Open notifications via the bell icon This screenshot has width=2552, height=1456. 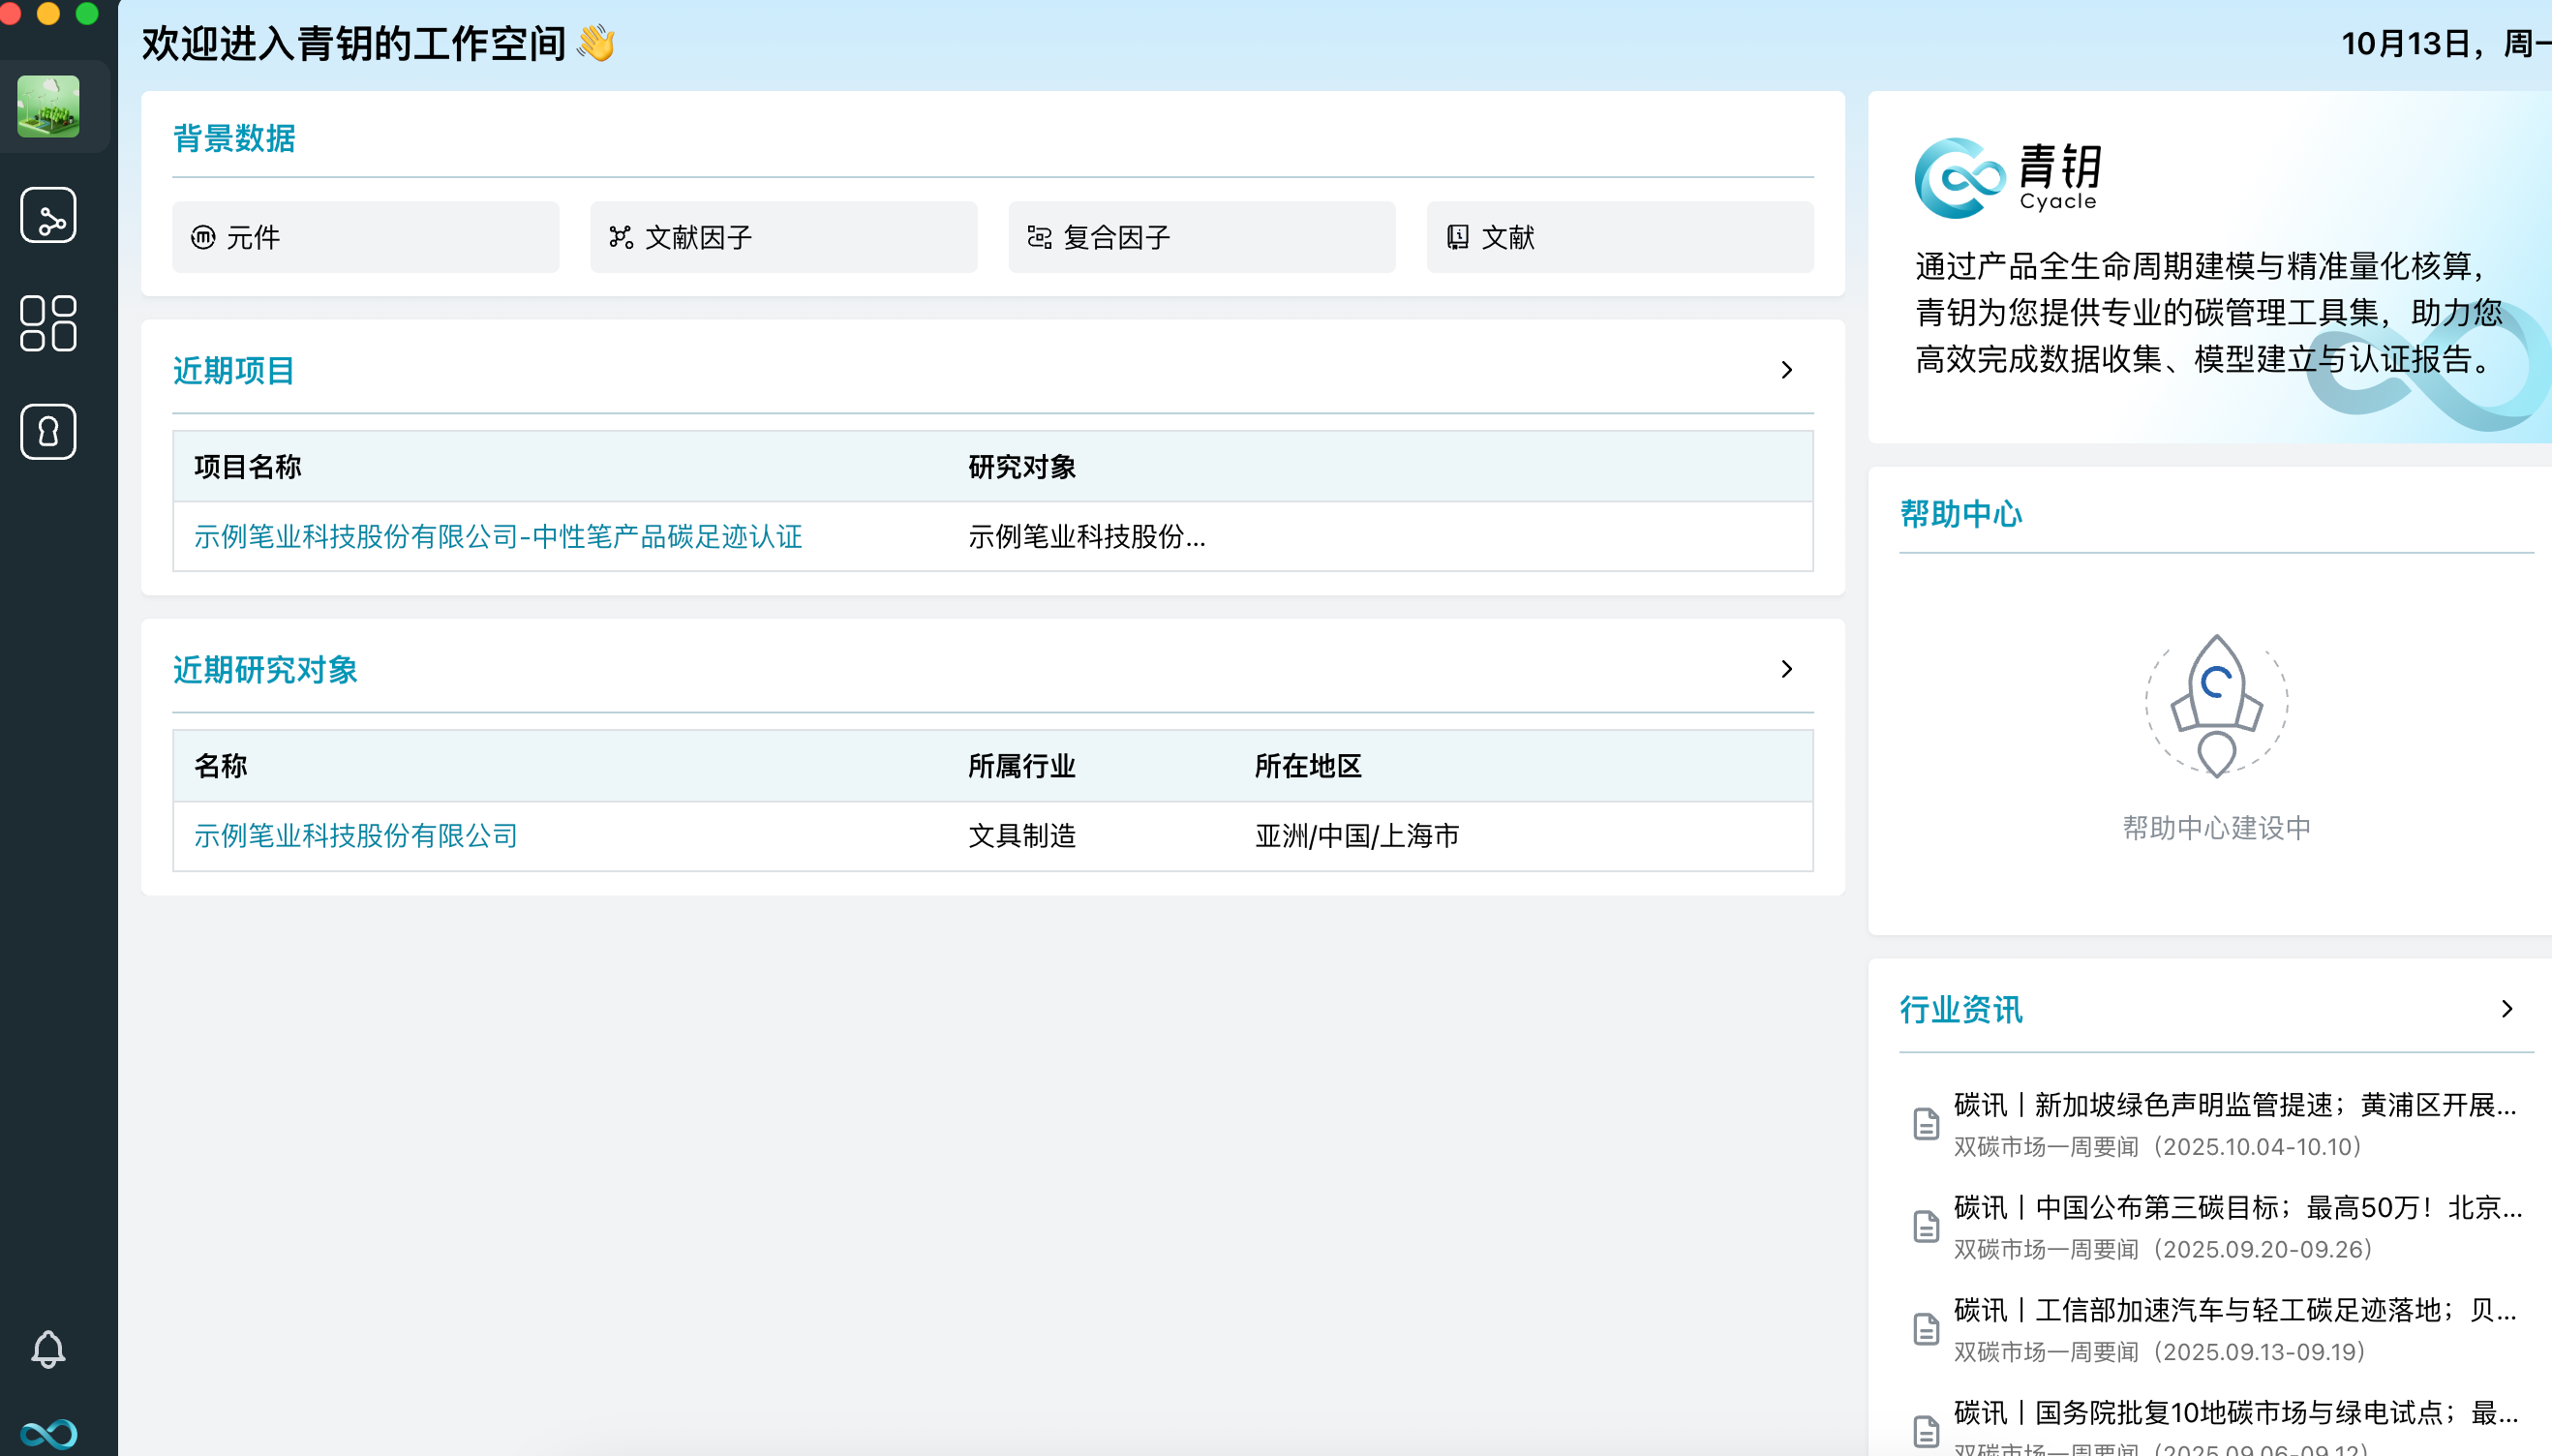47,1349
